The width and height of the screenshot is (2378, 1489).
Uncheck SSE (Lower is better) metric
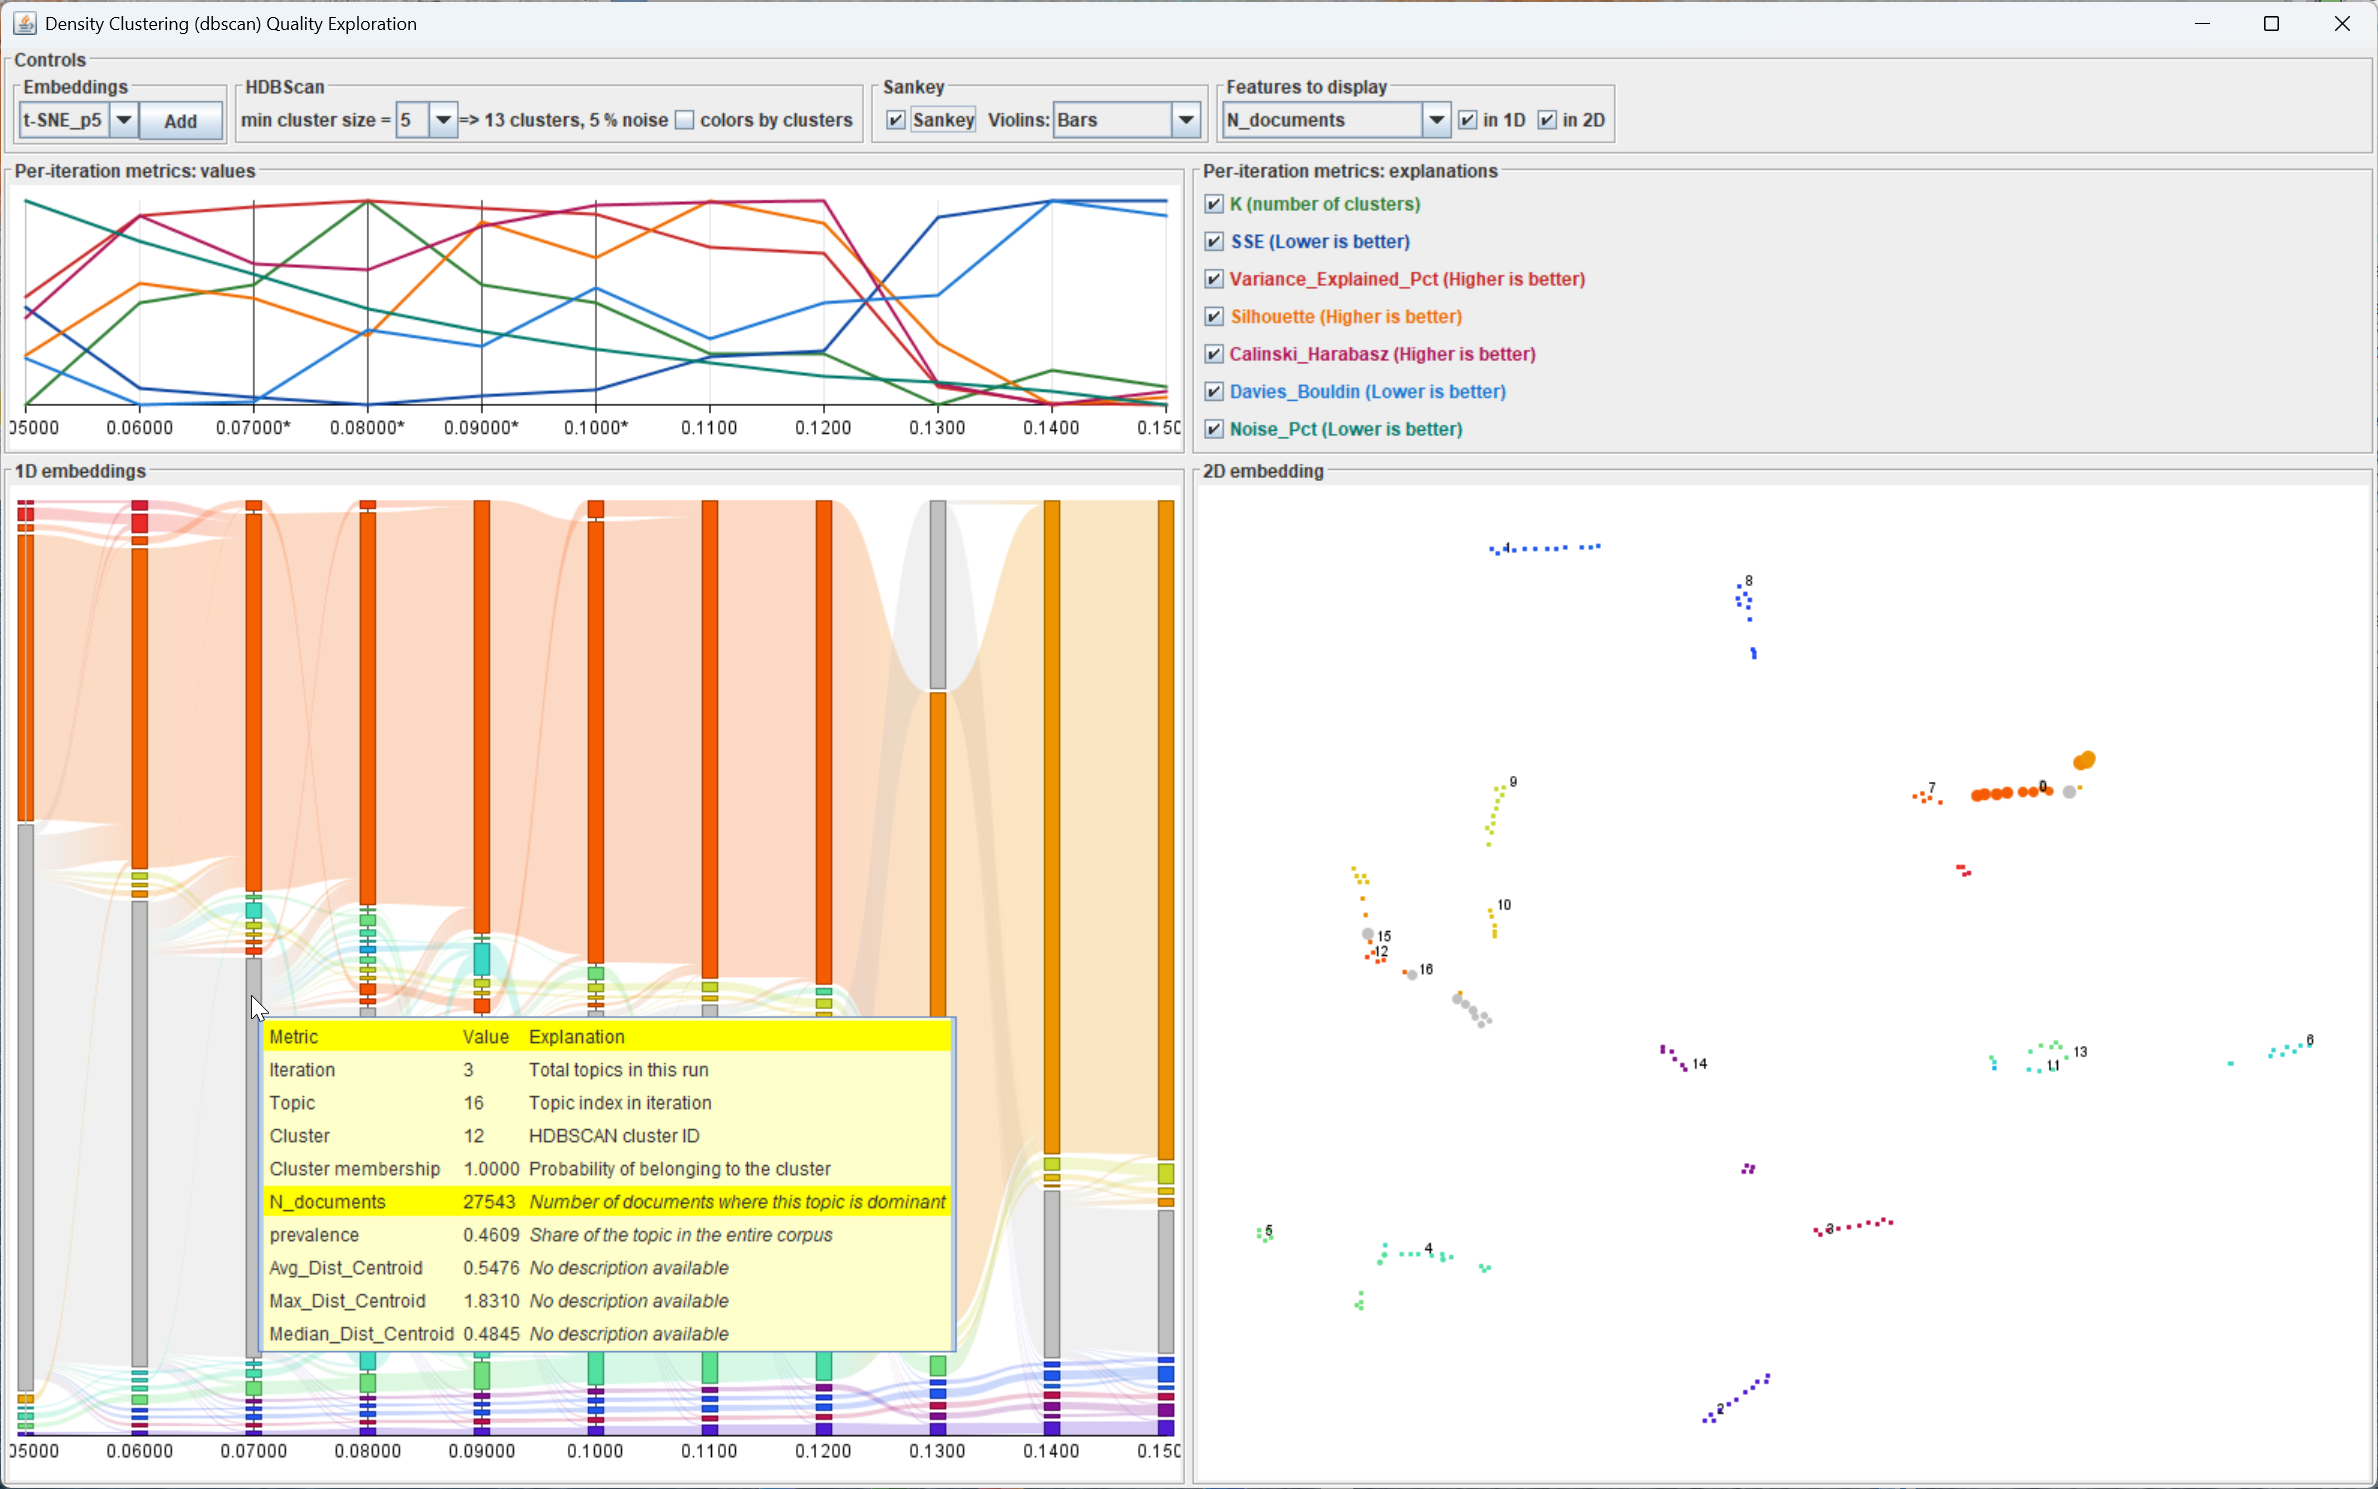(x=1214, y=241)
